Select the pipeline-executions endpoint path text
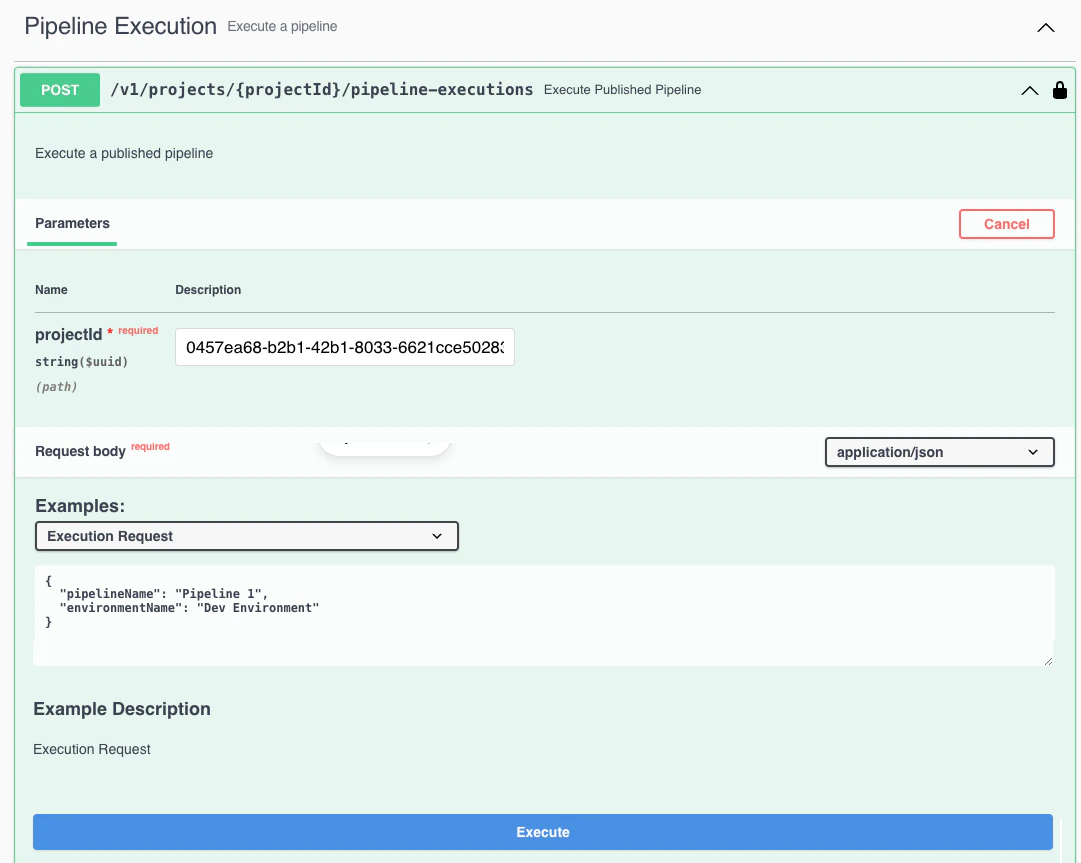Screen dimensions: 1081x863 pyautogui.click(x=321, y=89)
